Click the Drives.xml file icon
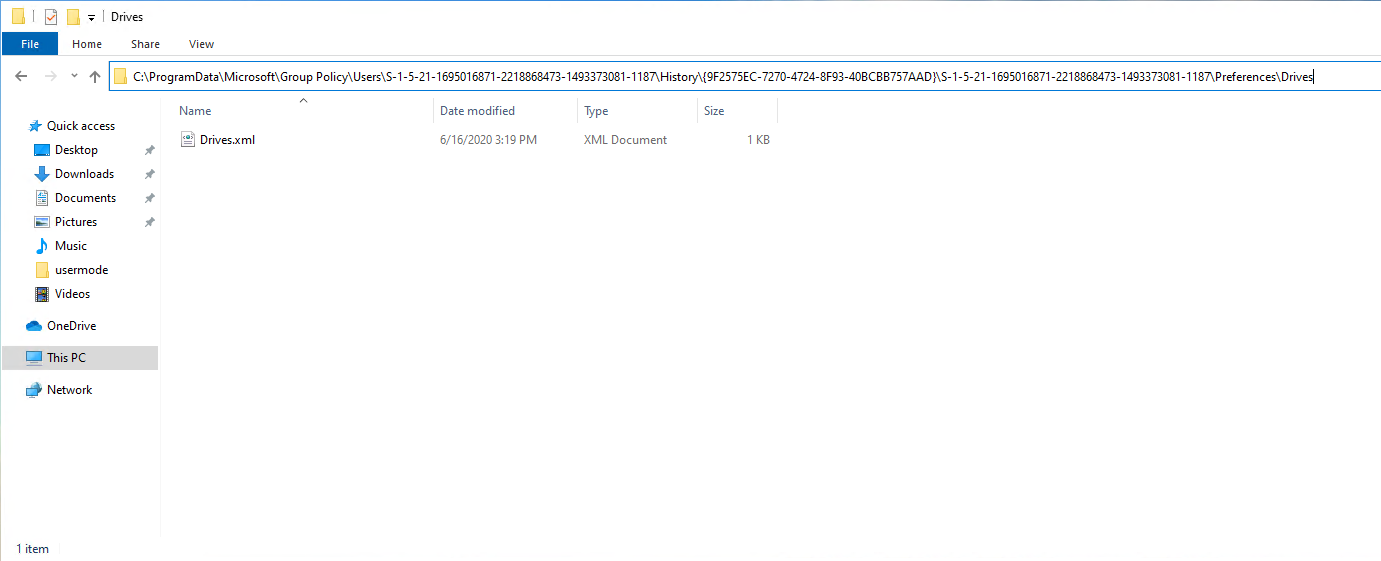Viewport: 1381px width, 561px height. (187, 140)
